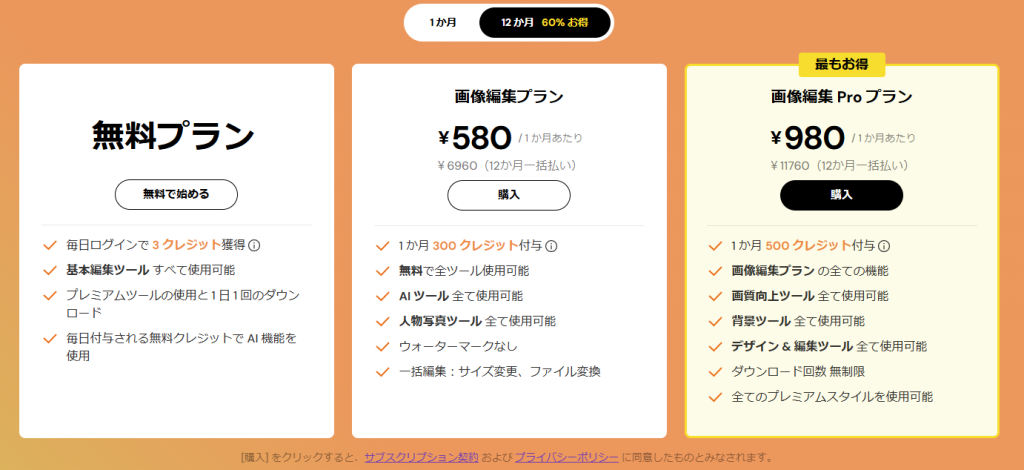Click checkmark beside AI ツール 全て使用可能
Viewport: 1024px width, 470px height.
(381, 296)
